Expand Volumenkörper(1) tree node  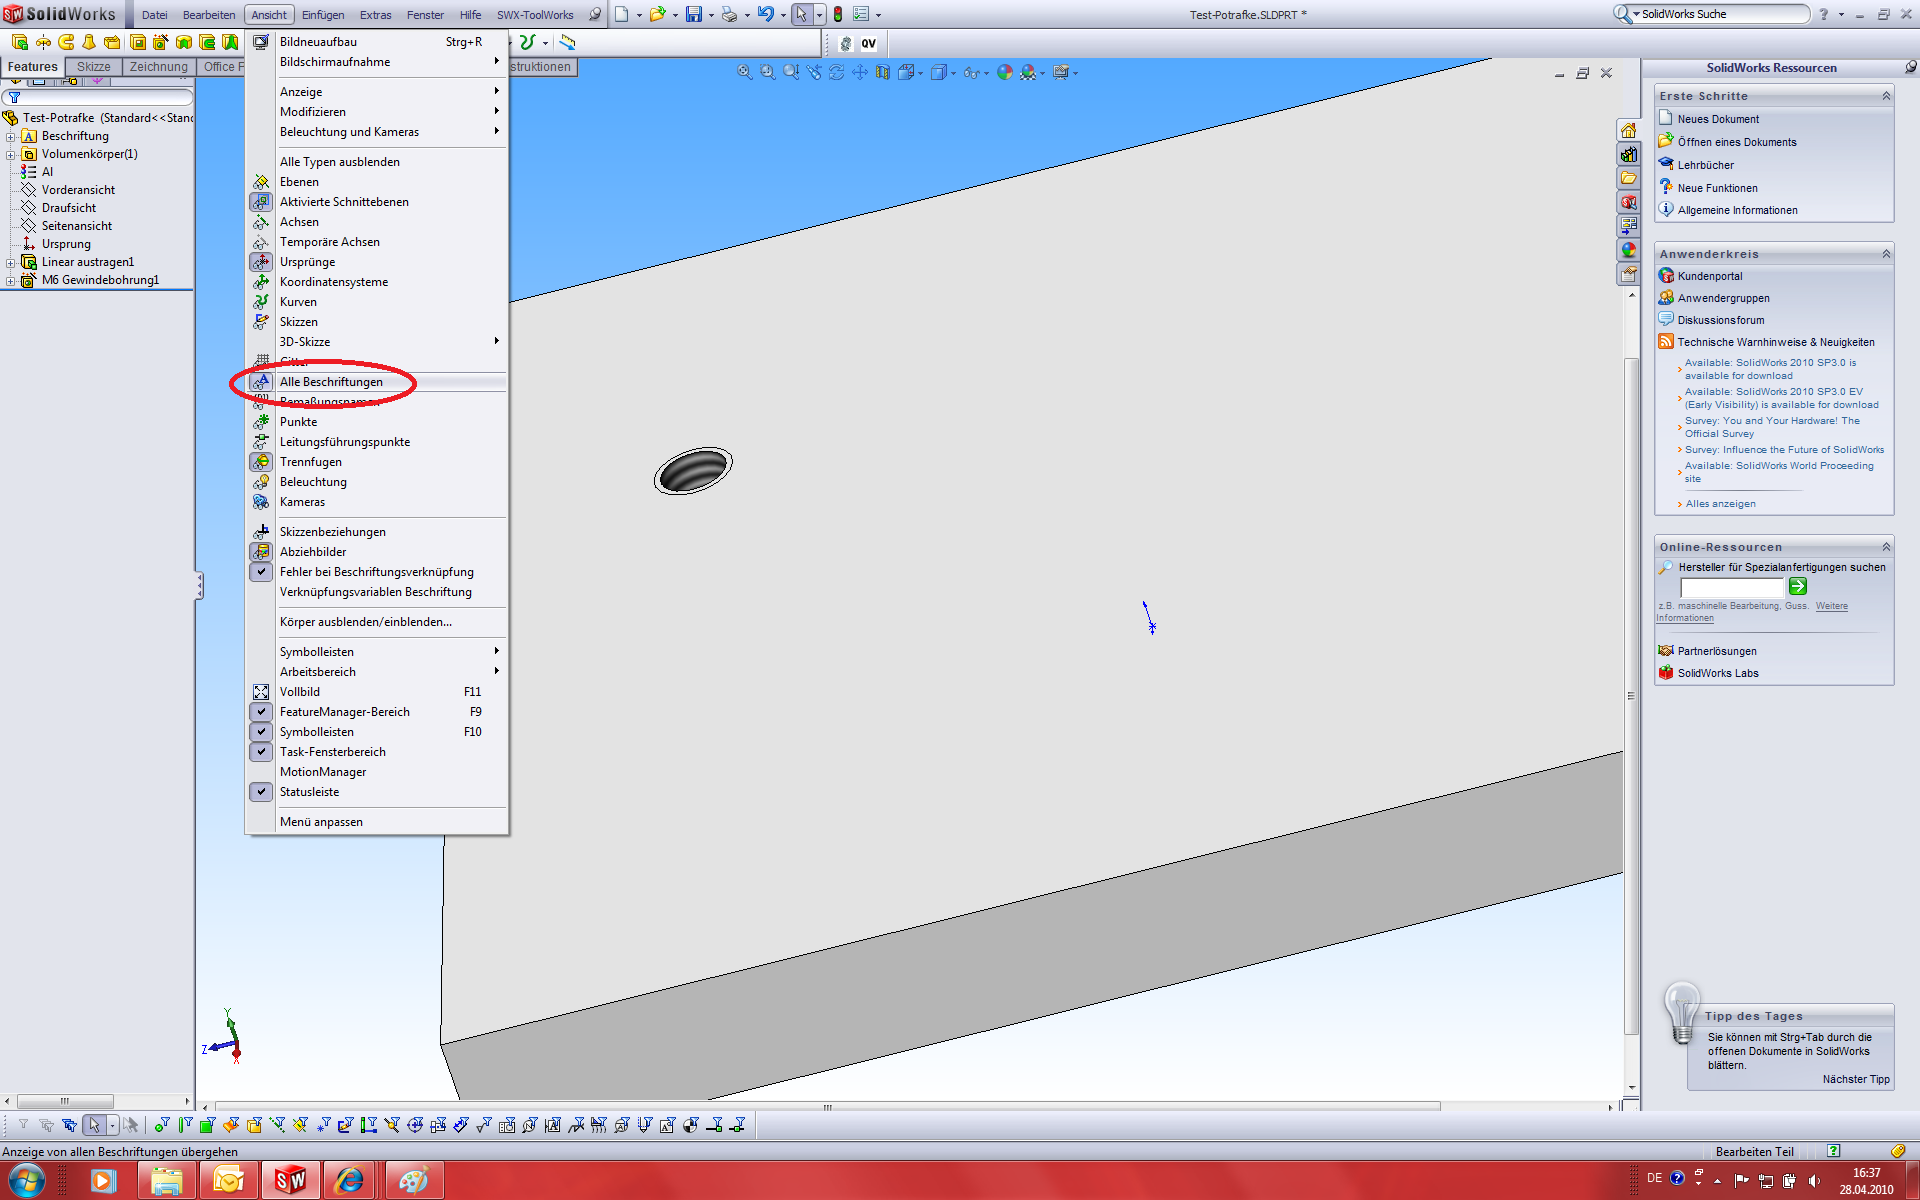(10, 155)
